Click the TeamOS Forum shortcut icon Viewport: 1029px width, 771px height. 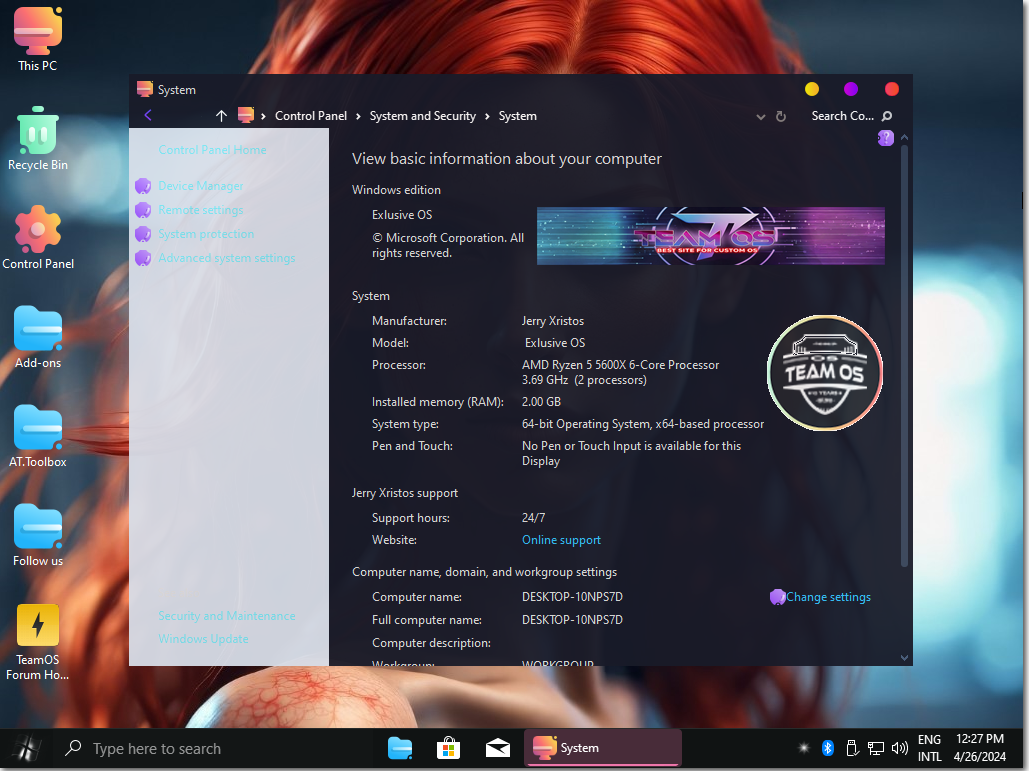(38, 626)
